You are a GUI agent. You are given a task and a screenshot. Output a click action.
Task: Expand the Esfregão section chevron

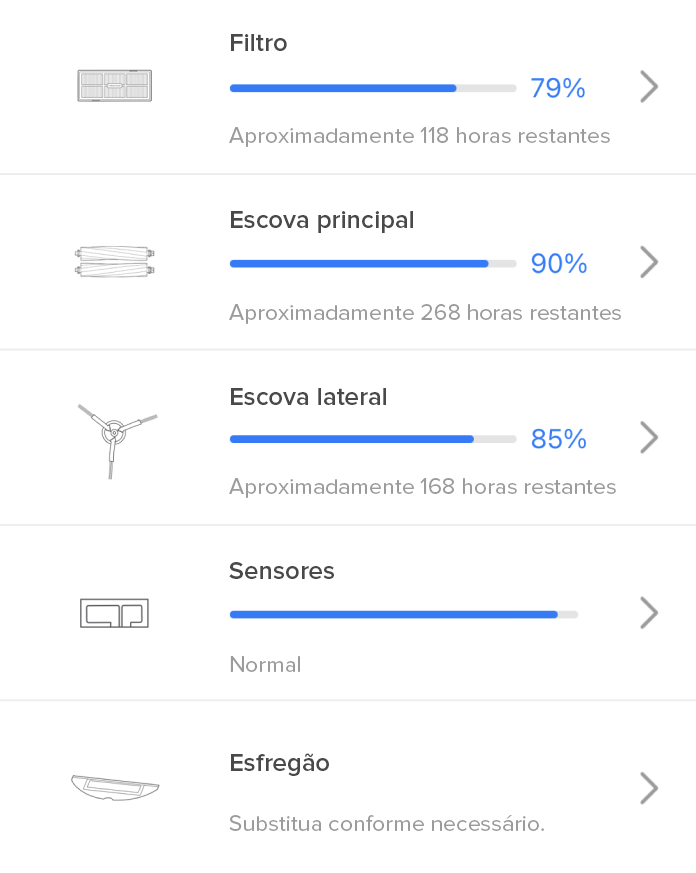click(648, 787)
